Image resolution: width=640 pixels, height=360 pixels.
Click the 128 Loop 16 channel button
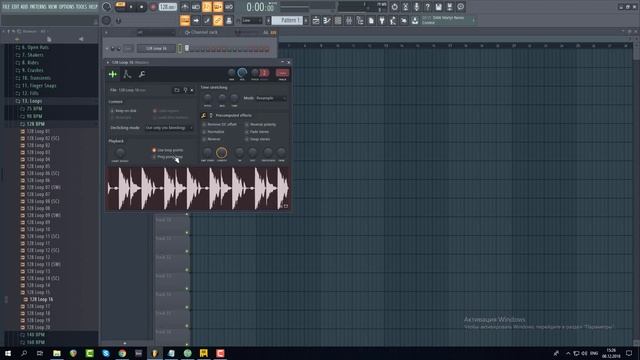tap(156, 48)
